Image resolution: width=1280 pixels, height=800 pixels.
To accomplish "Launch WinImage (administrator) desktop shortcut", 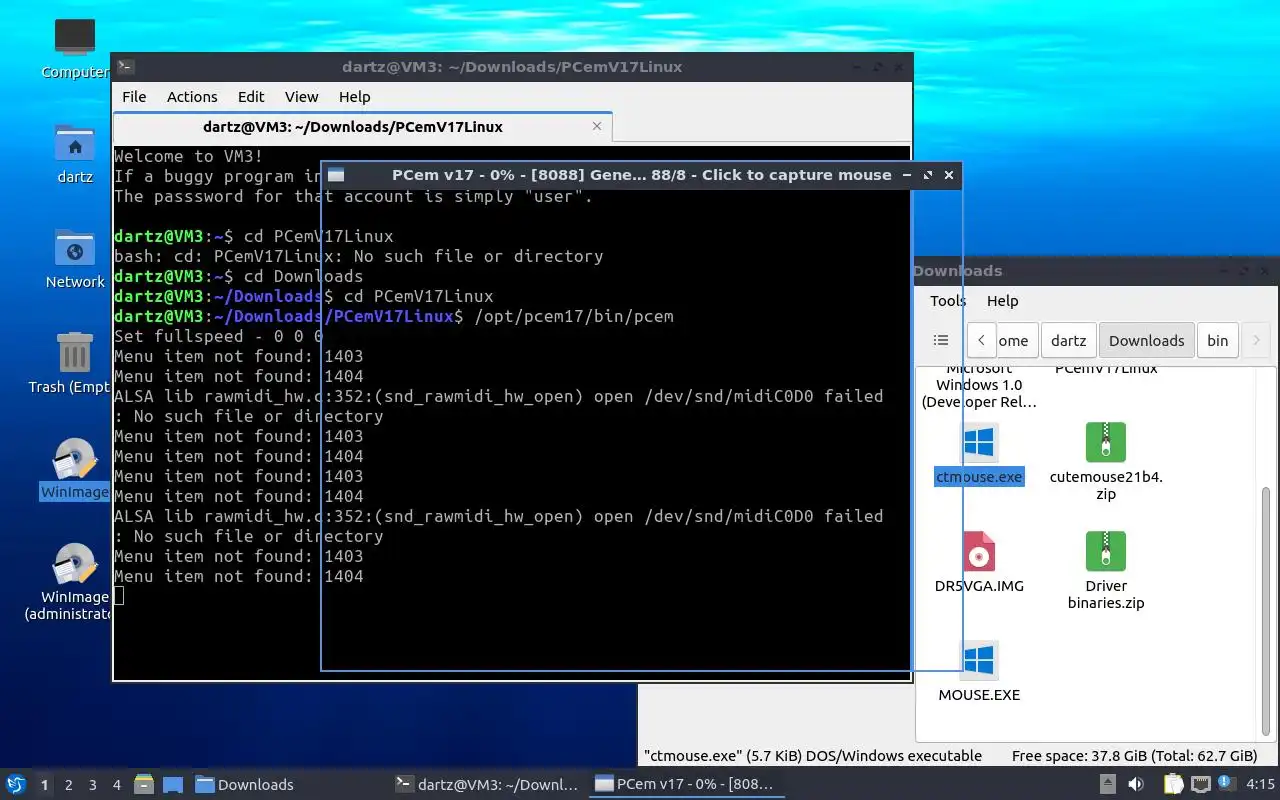I will click(x=75, y=564).
